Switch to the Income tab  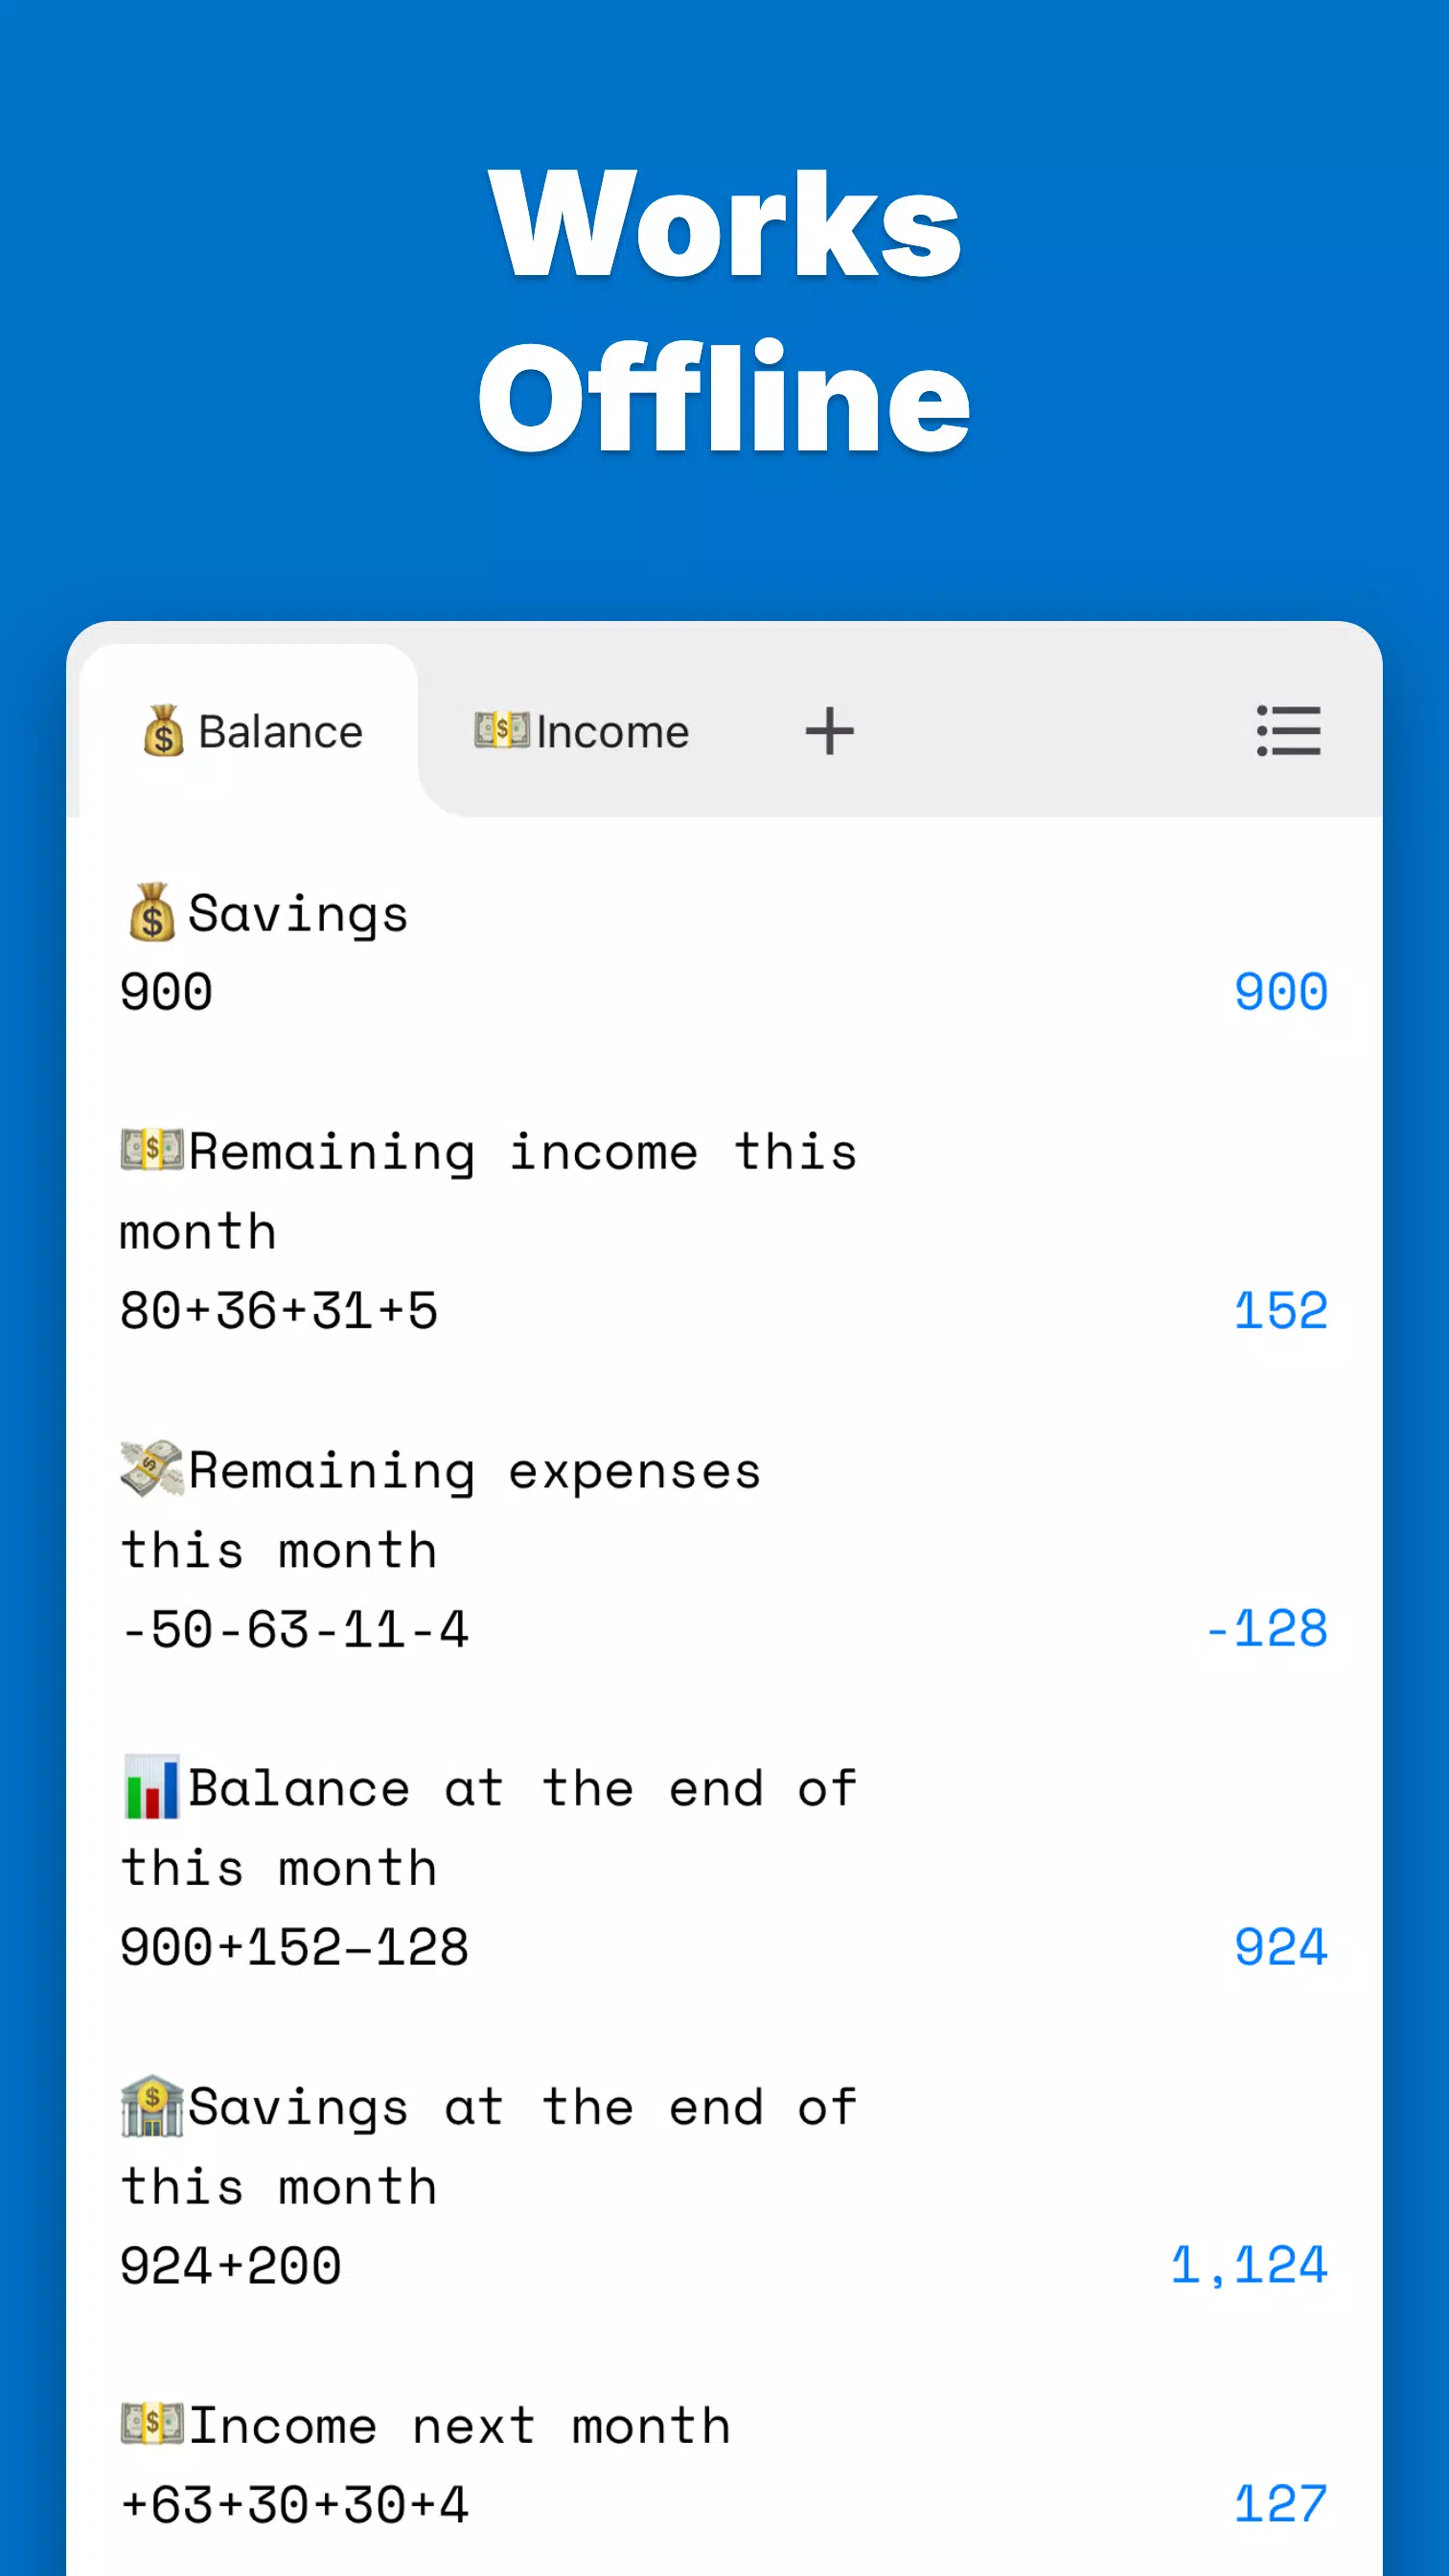(x=582, y=731)
